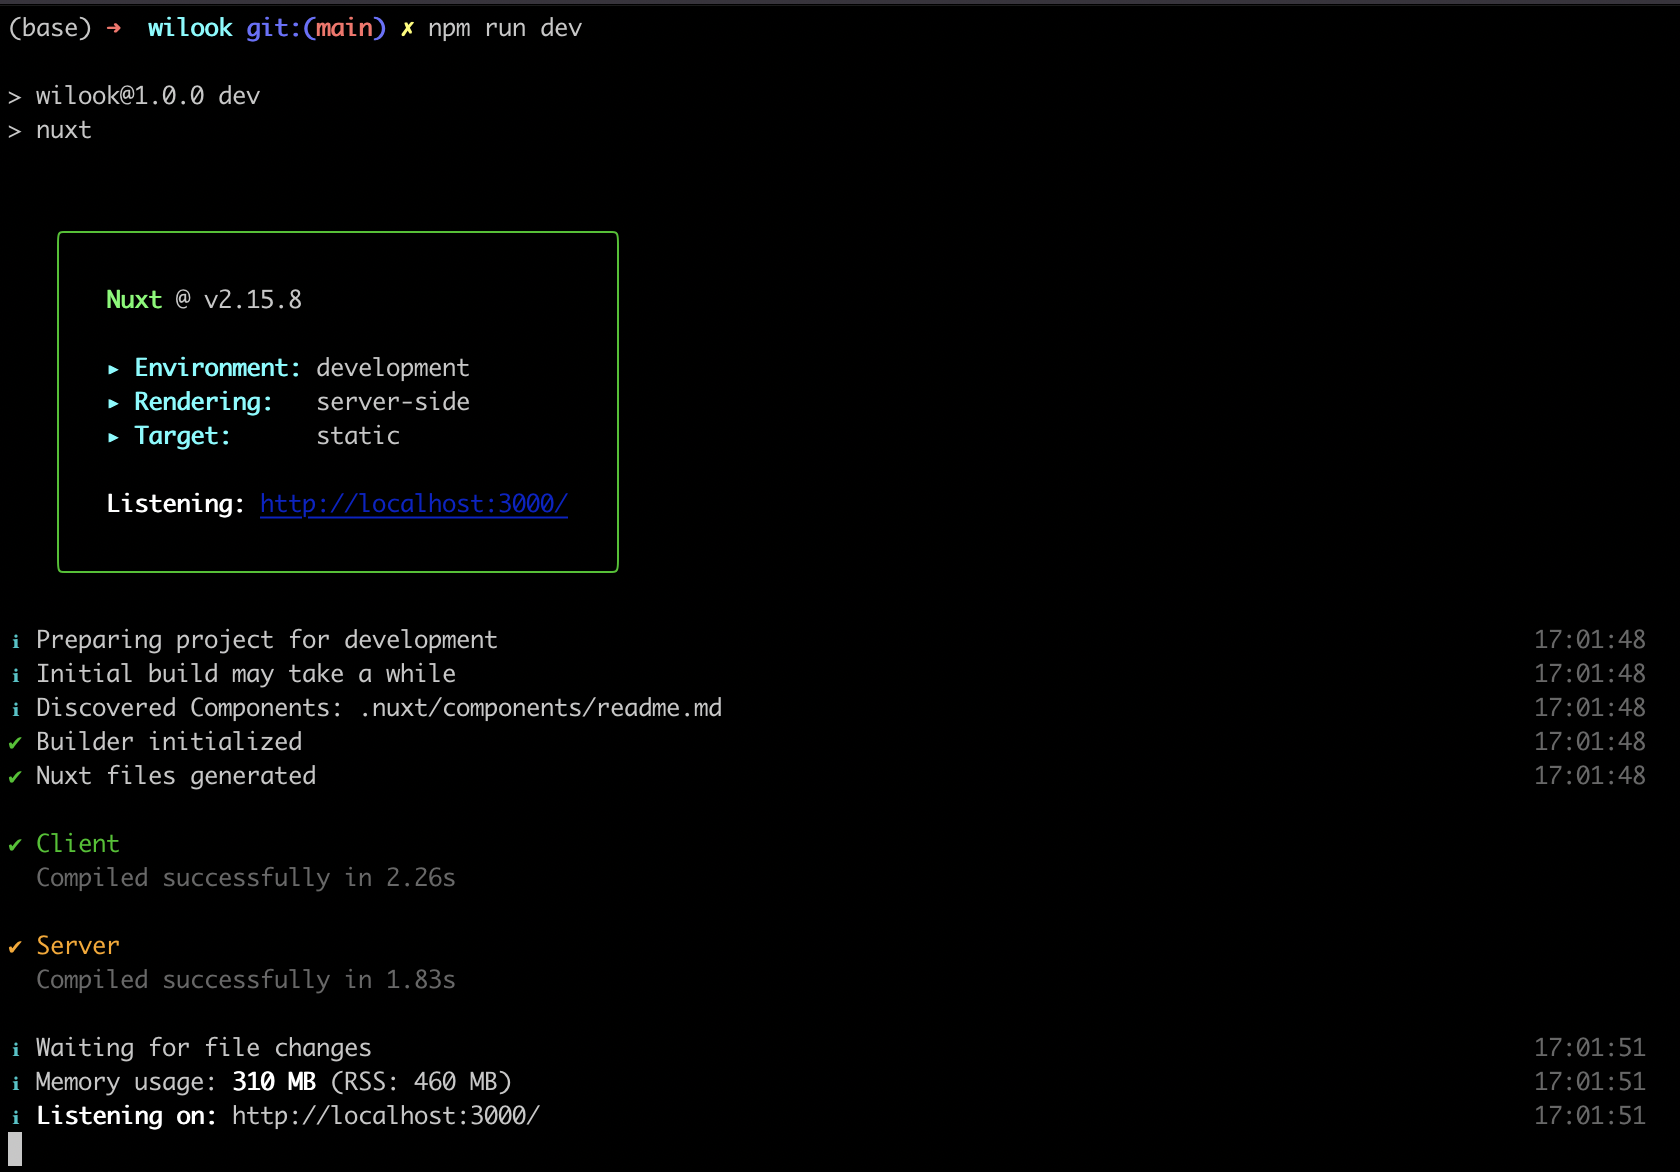Screen dimensions: 1680x1172
Task: Click the timestamp 17:01:48 on Preparing project row
Action: [1590, 640]
